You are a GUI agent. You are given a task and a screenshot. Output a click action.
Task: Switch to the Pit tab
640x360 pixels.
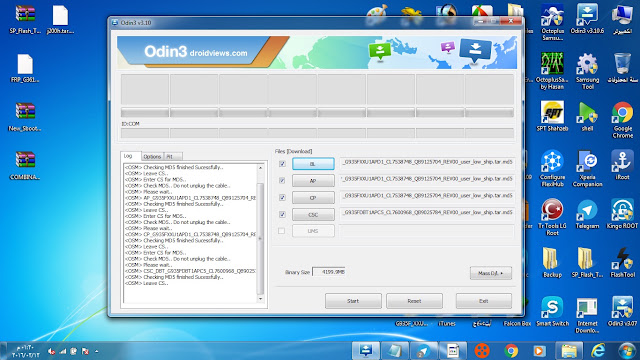click(x=173, y=156)
